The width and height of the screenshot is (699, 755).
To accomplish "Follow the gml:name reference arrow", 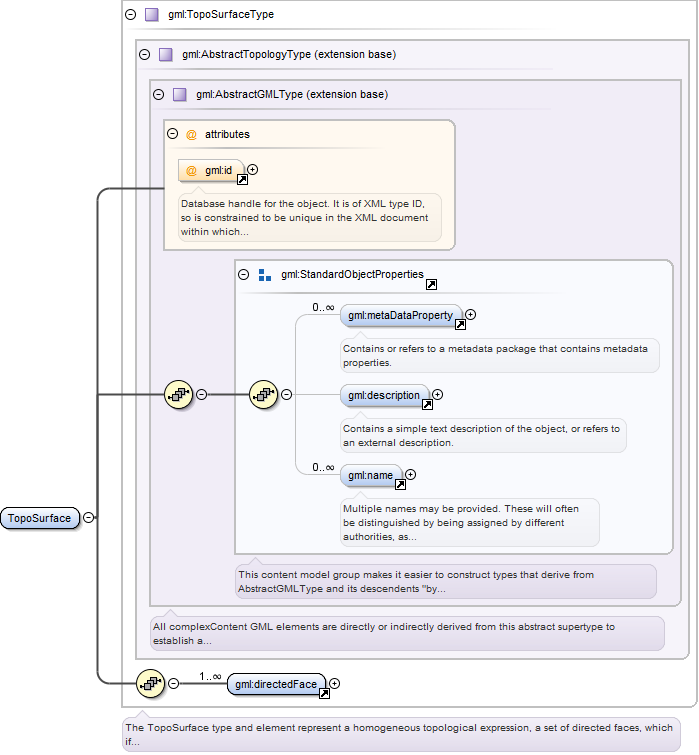I will (400, 484).
